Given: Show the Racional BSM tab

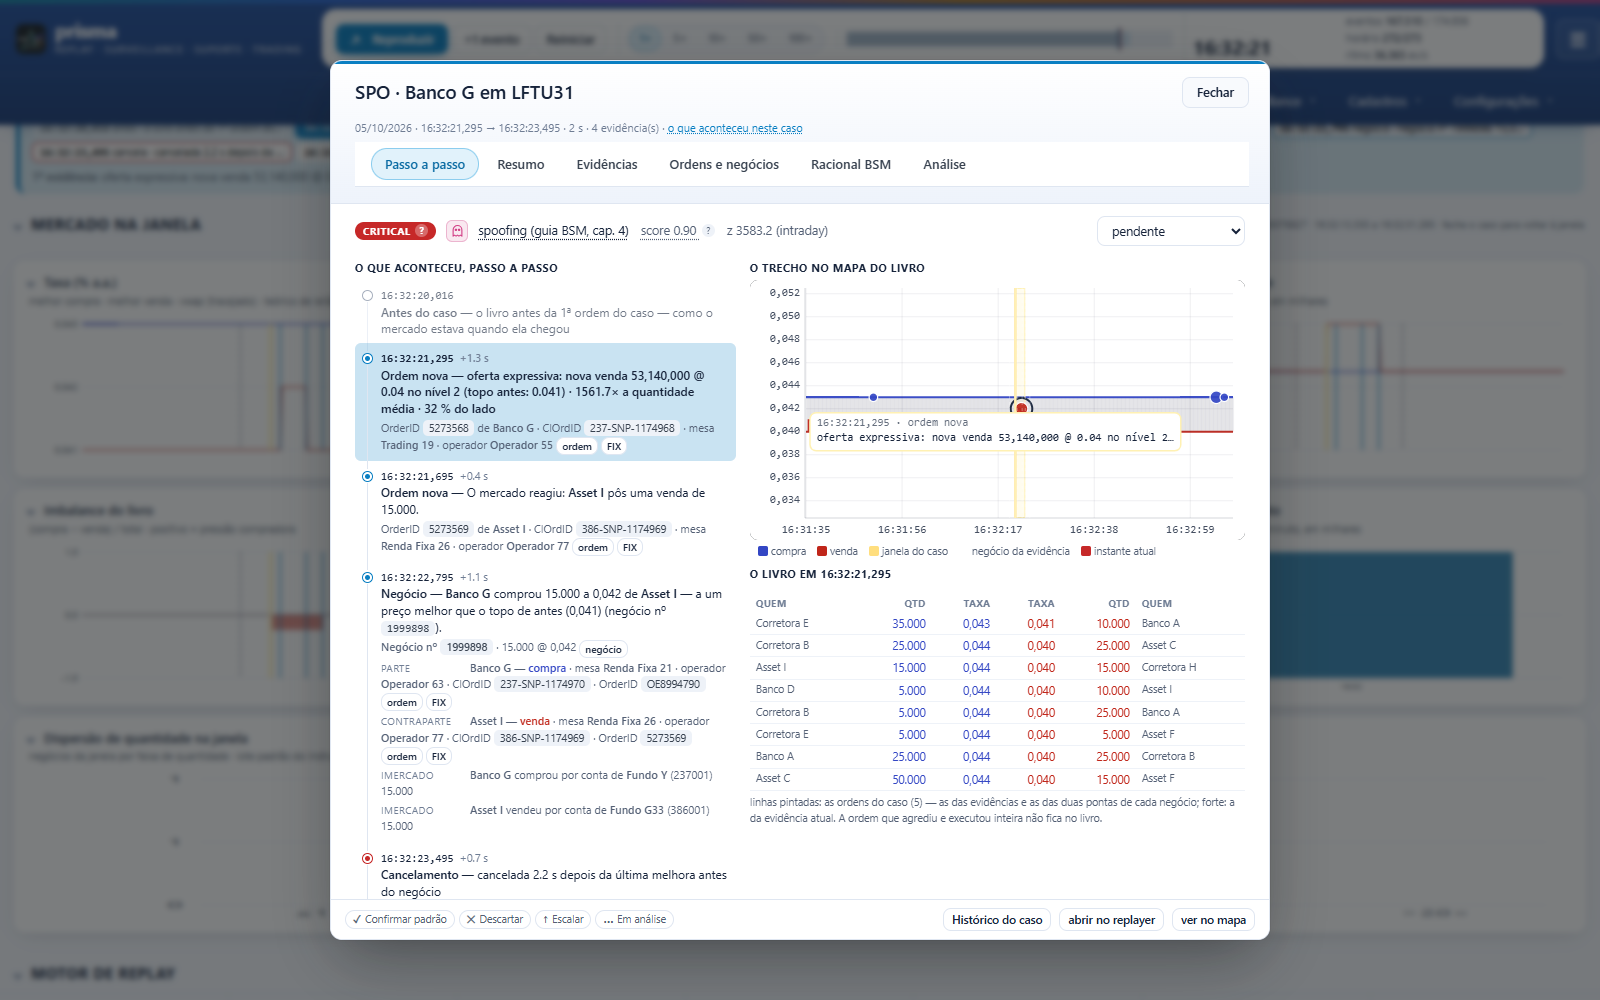Looking at the screenshot, I should 851,164.
